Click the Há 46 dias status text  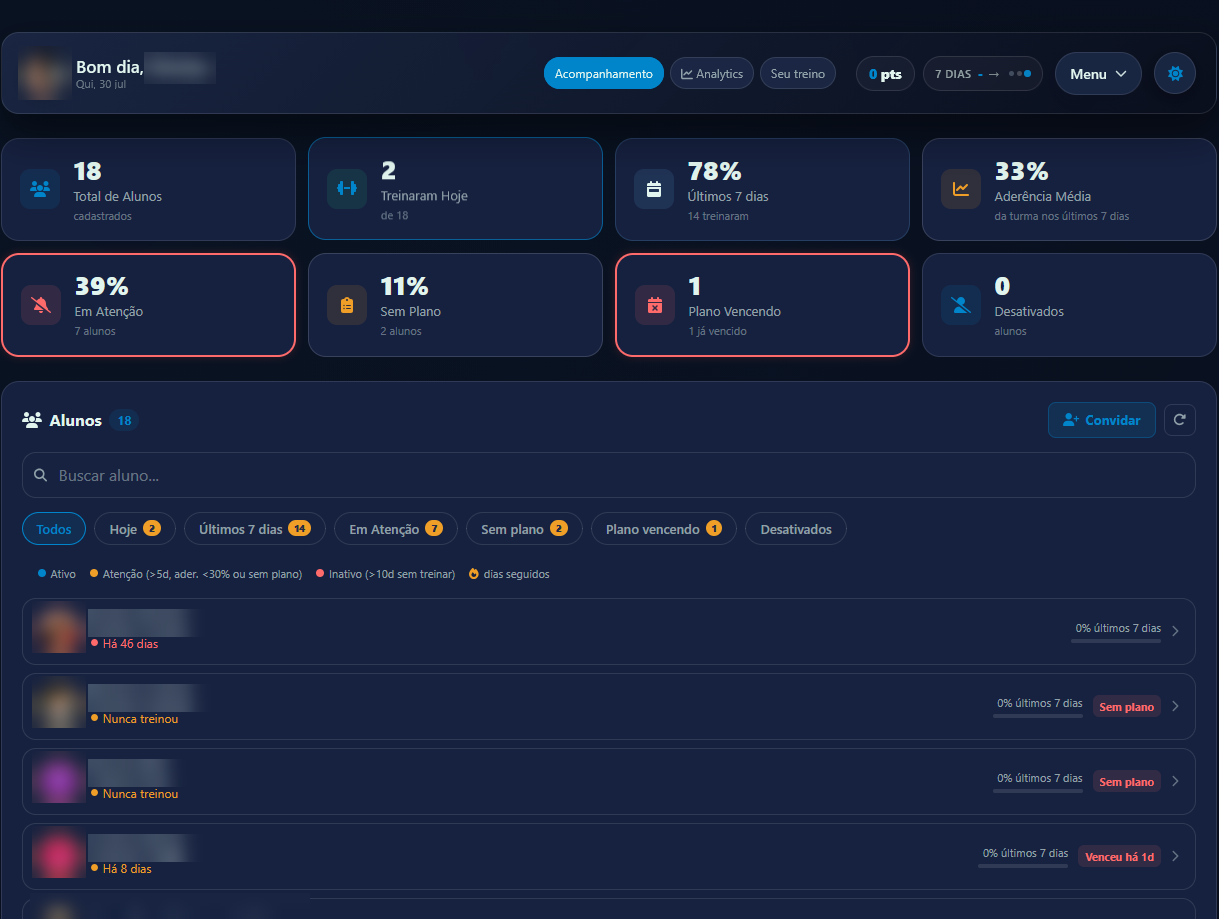click(x=130, y=644)
